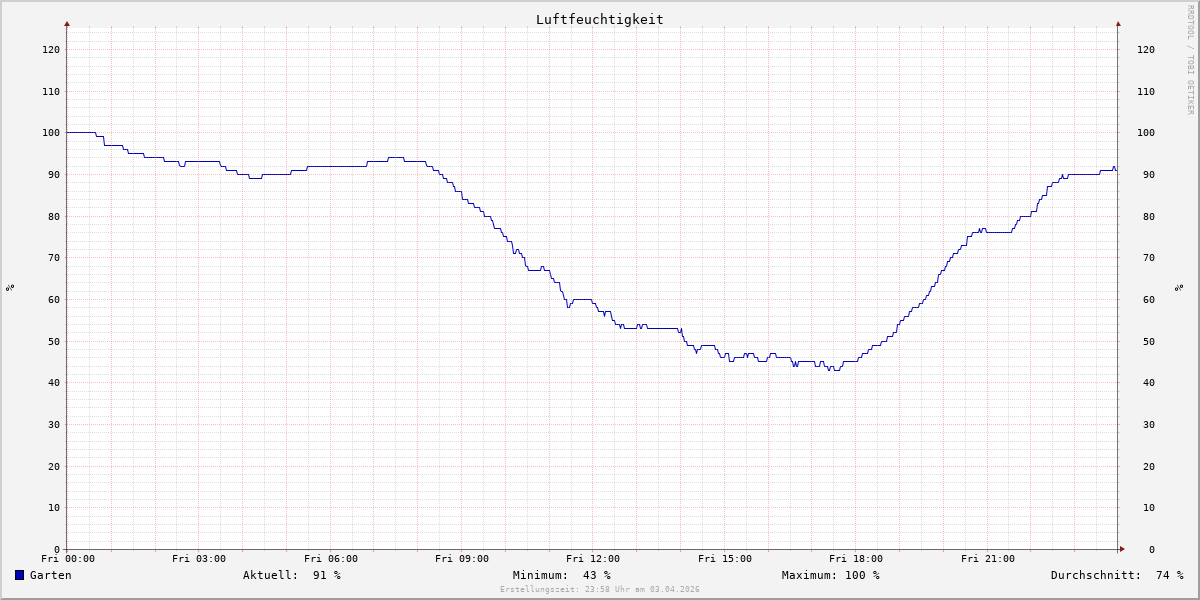
Task: Click the Fri 21:00 time label
Action: pos(988,559)
